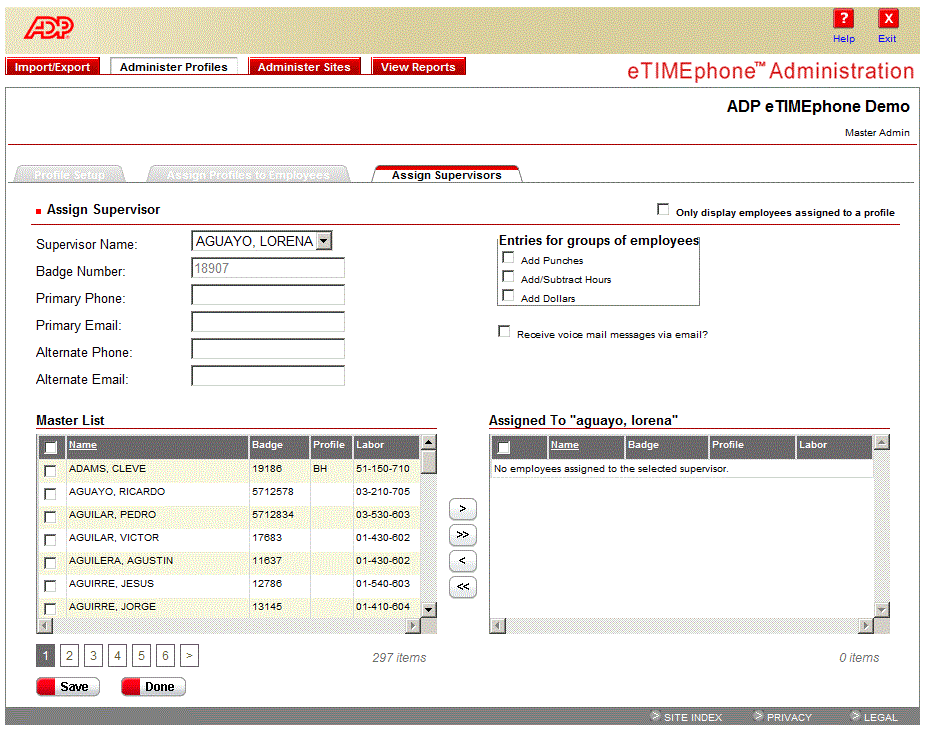Open the Supervisor Name dropdown
926x729 pixels.
point(324,240)
